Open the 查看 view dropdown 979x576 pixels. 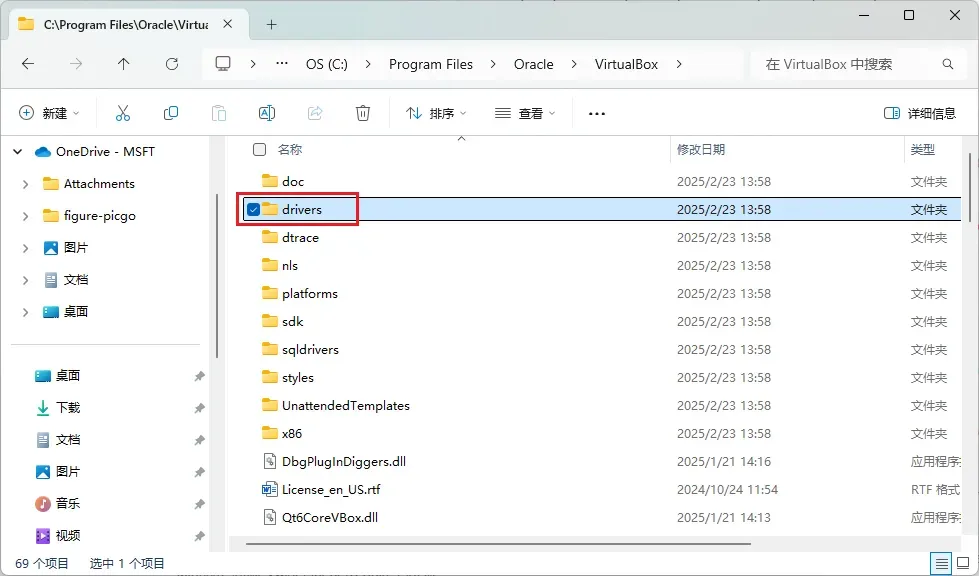pos(525,114)
